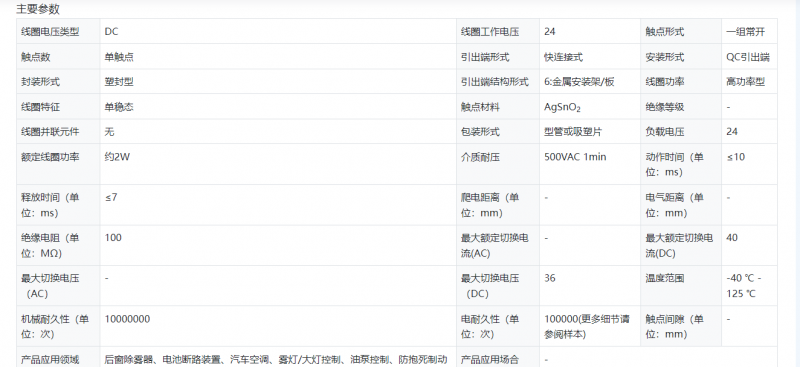Select the 高功率型 coil power value

coord(745,82)
